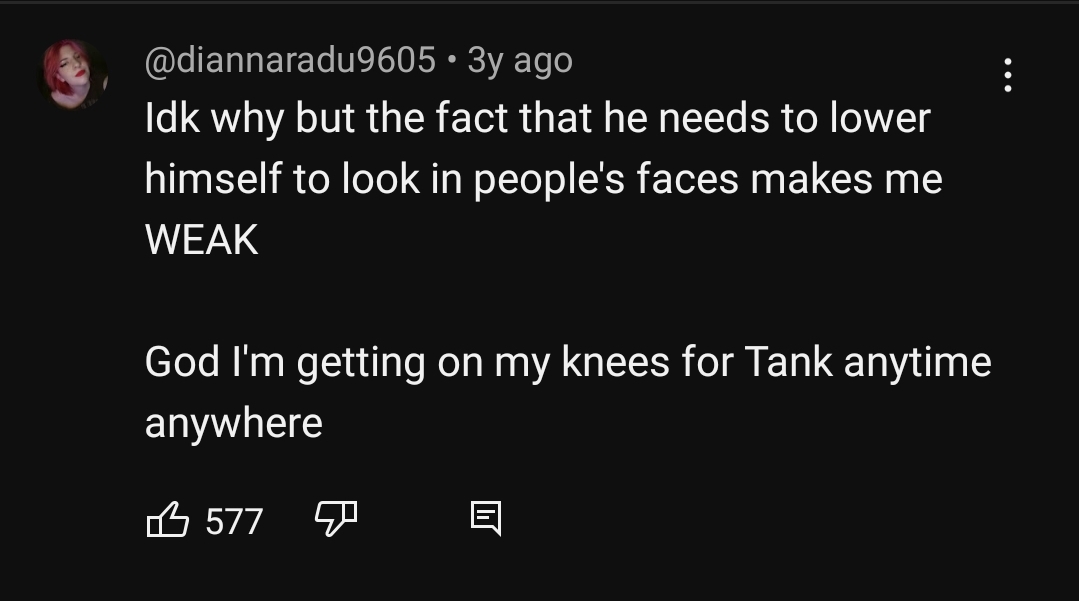1079x601 pixels.
Task: Click the line starting "himself to look"
Action: [x=543, y=180]
